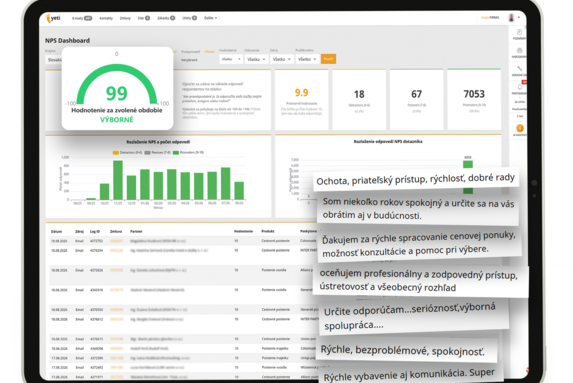
Task: Toggle Passives (7-8) legend swatch
Action: tap(148, 153)
